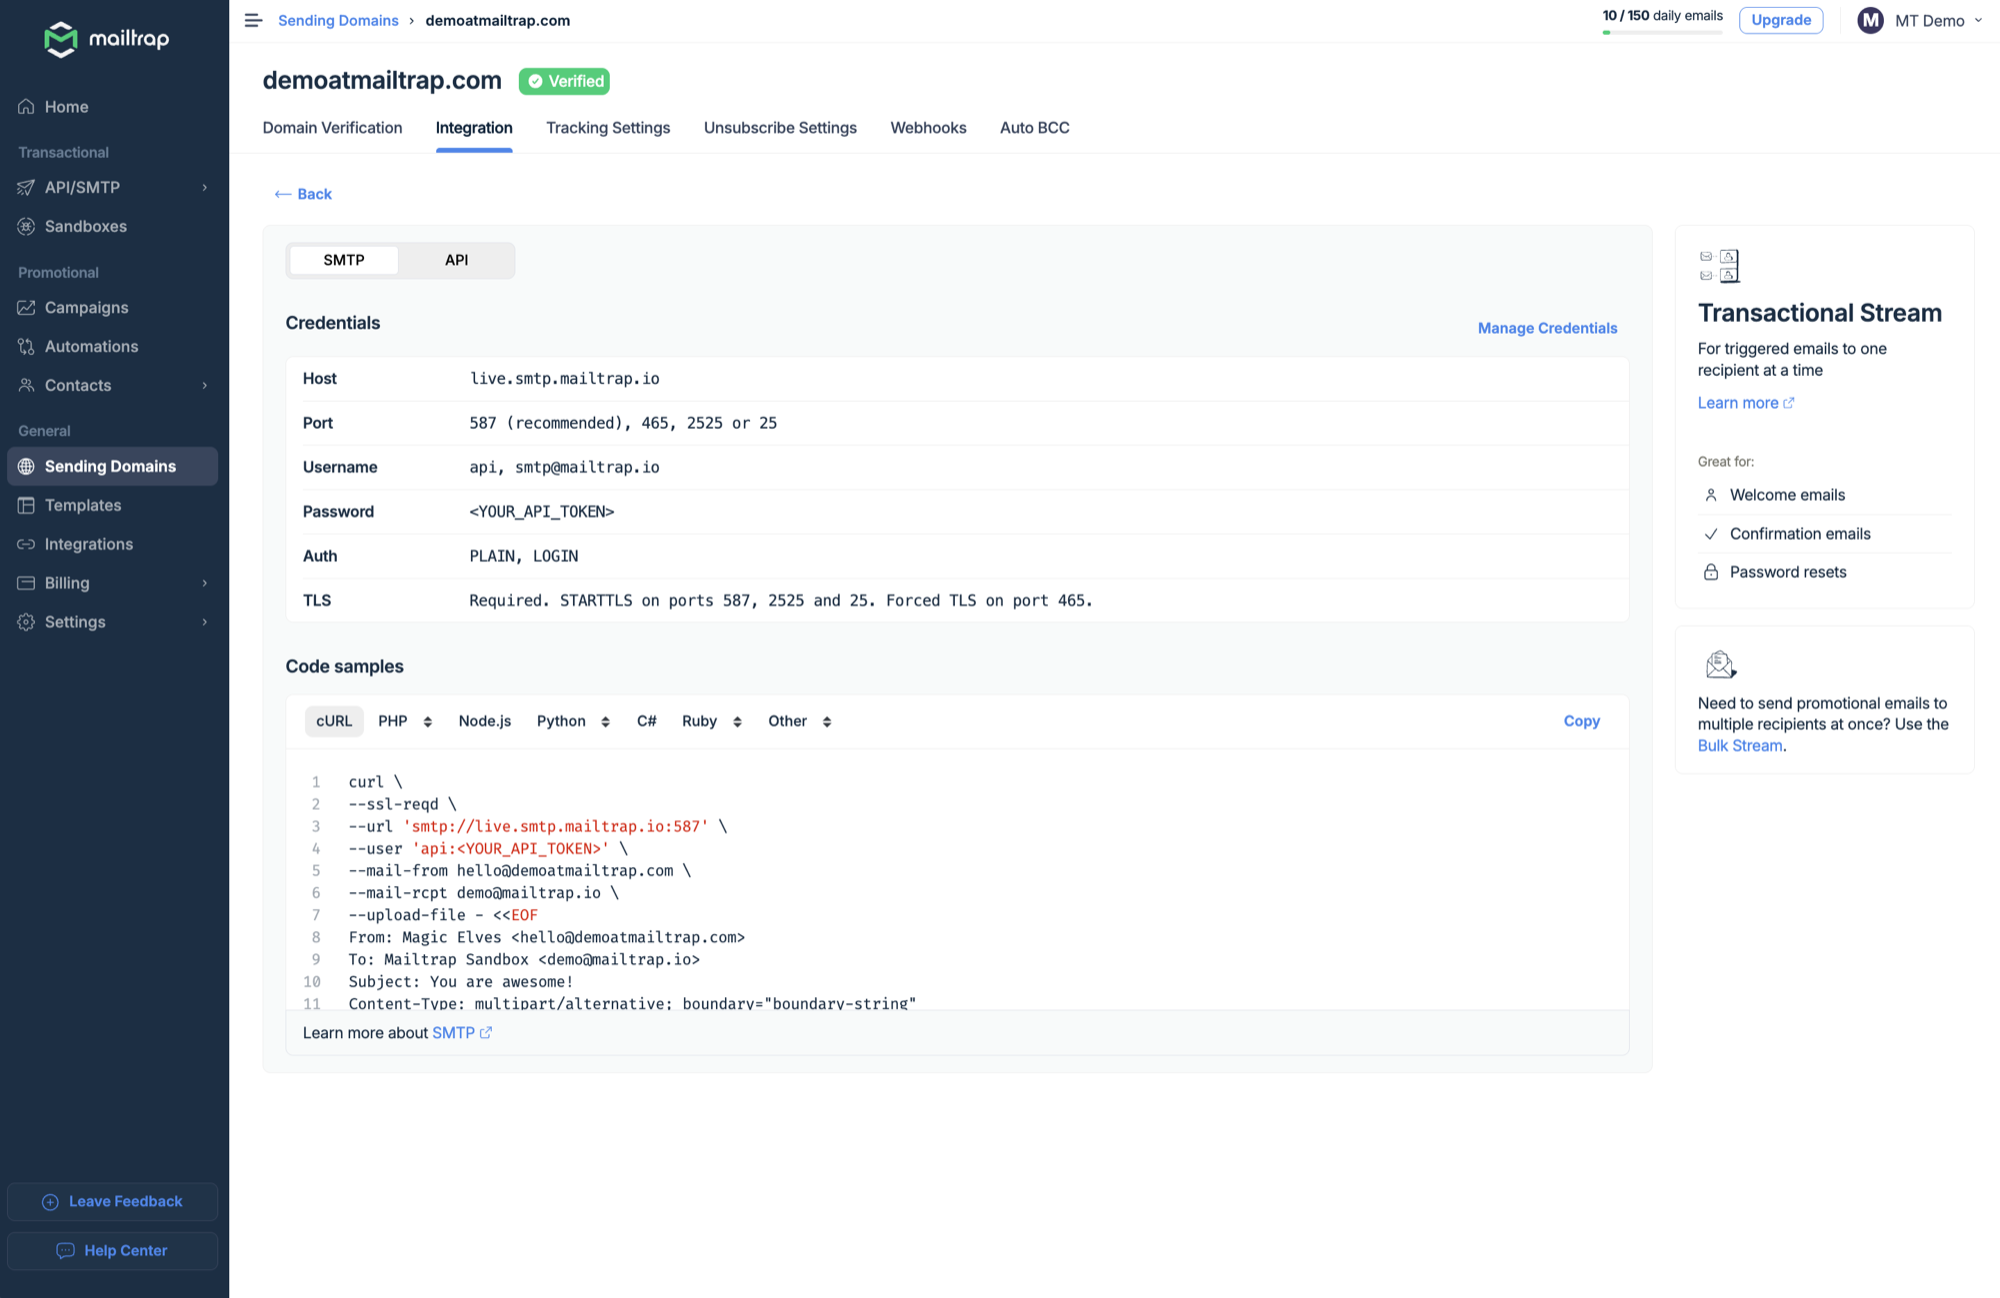
Task: Open the Webhooks tab
Action: click(x=928, y=128)
